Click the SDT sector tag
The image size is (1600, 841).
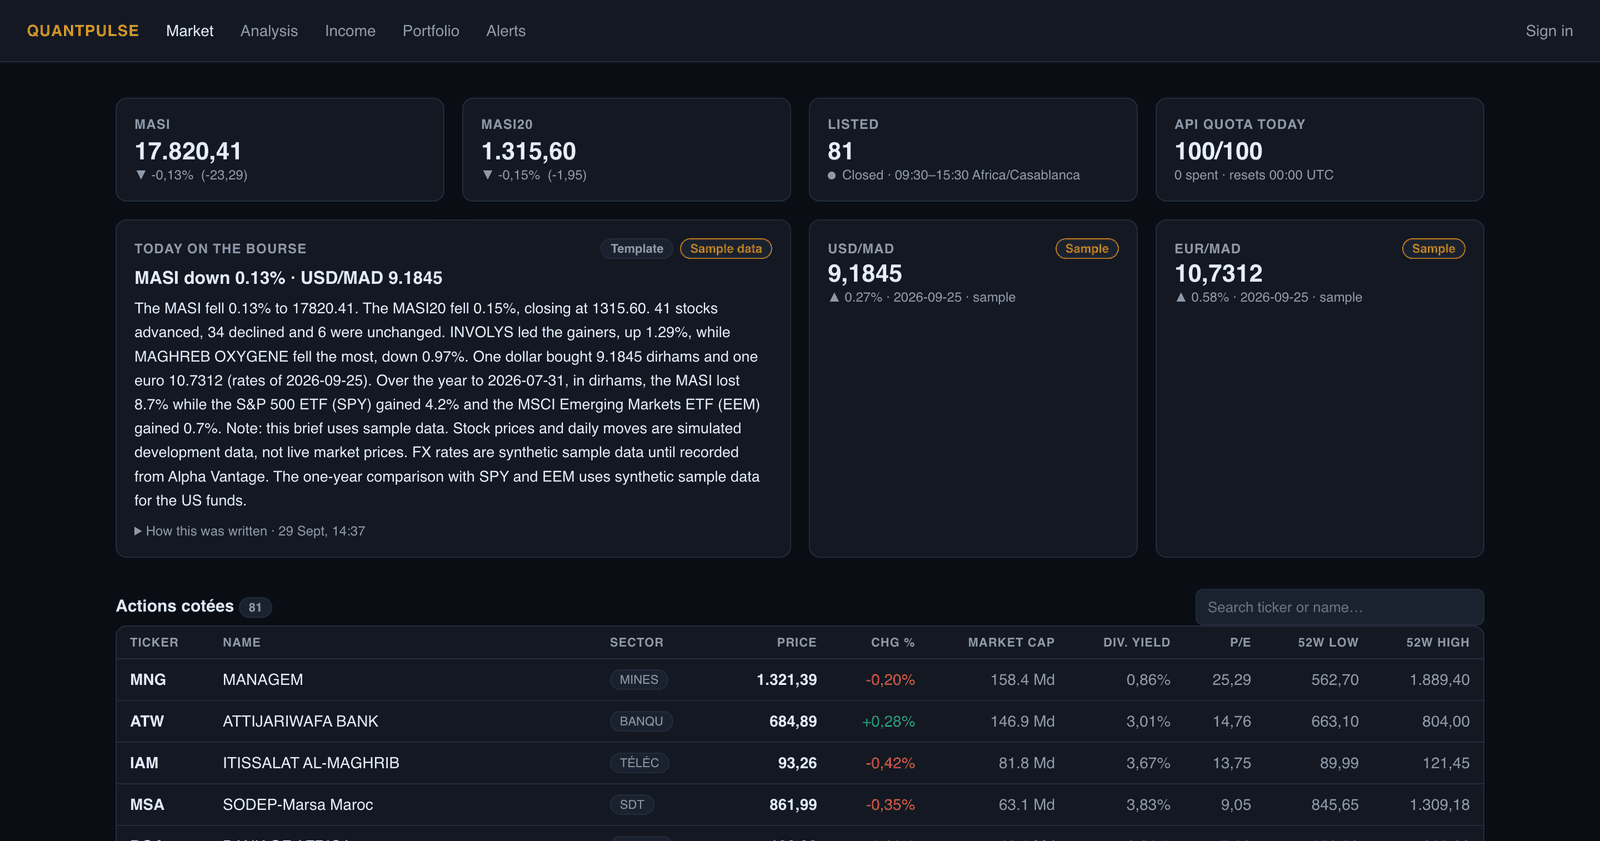[632, 805]
